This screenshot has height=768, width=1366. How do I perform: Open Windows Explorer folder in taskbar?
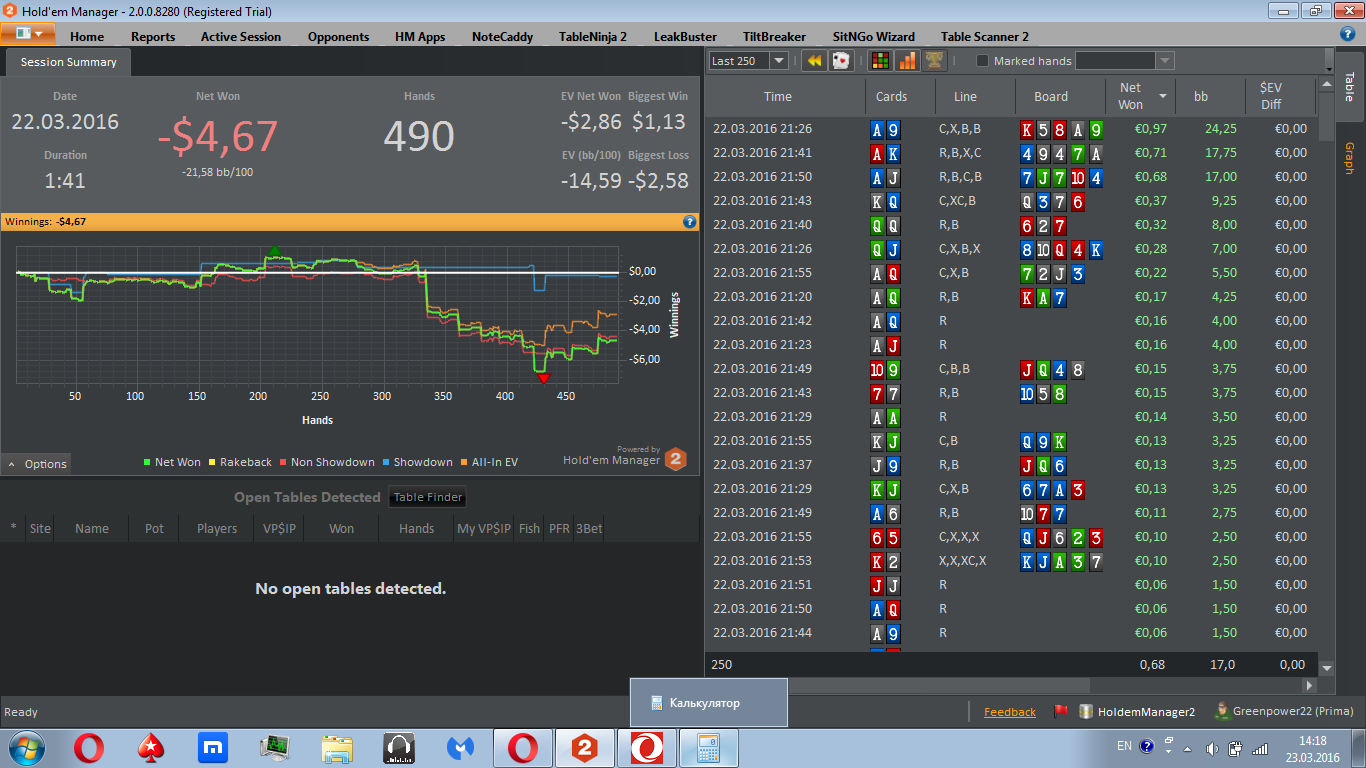click(337, 747)
